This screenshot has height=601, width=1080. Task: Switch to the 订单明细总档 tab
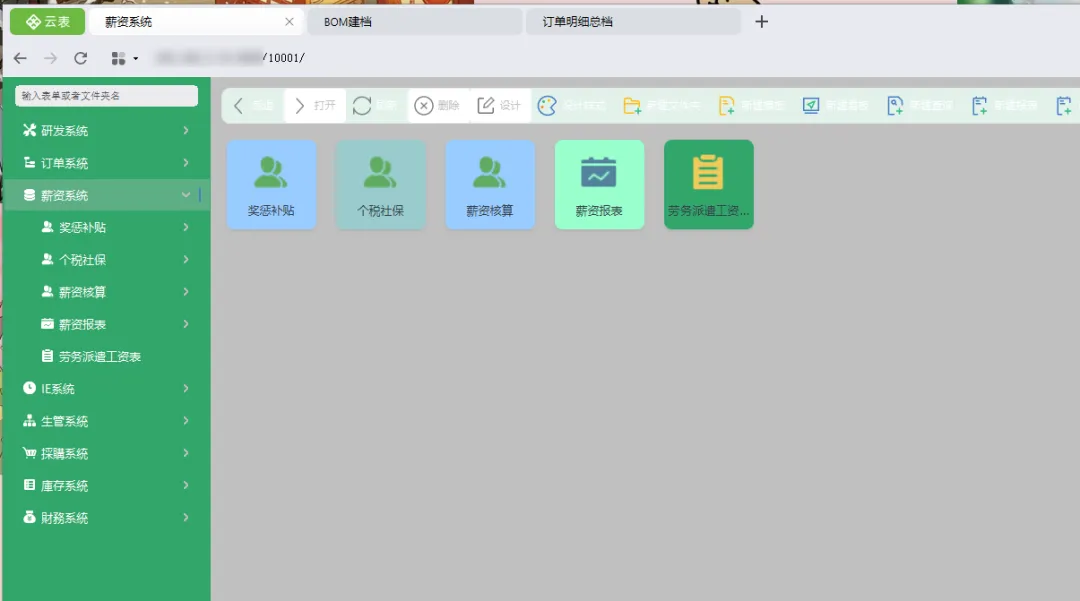pyautogui.click(x=632, y=21)
